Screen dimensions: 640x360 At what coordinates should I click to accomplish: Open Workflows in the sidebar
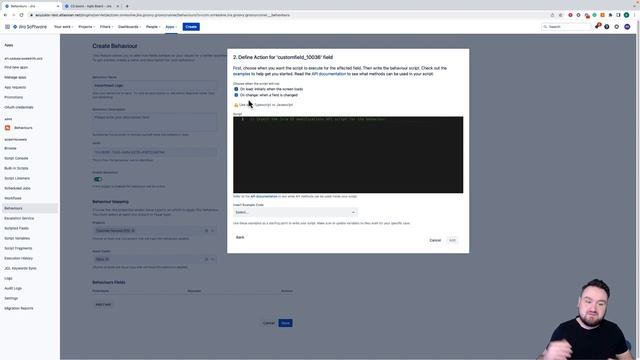[x=13, y=198]
